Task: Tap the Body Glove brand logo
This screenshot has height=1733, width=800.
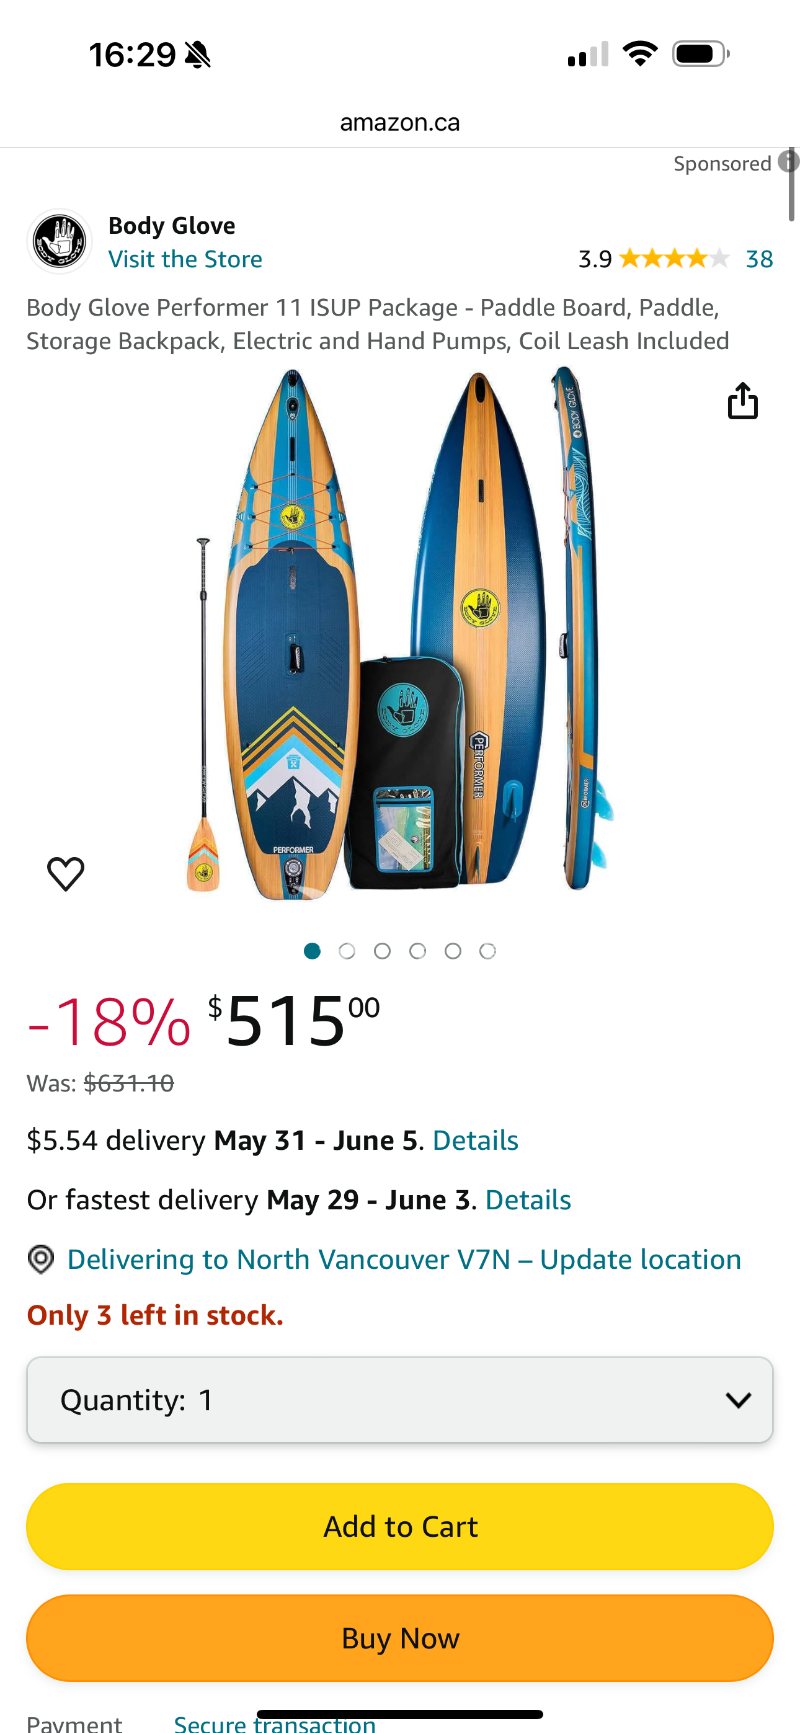Action: [59, 241]
